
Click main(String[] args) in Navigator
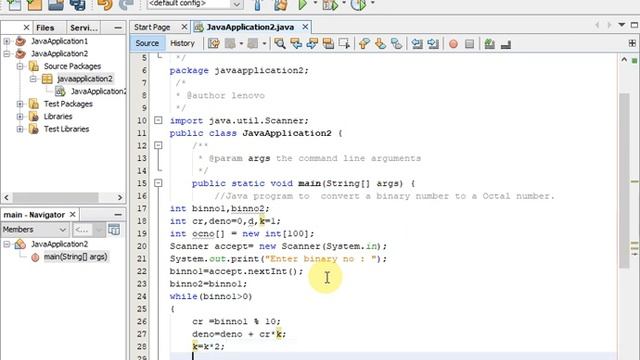coord(76,257)
